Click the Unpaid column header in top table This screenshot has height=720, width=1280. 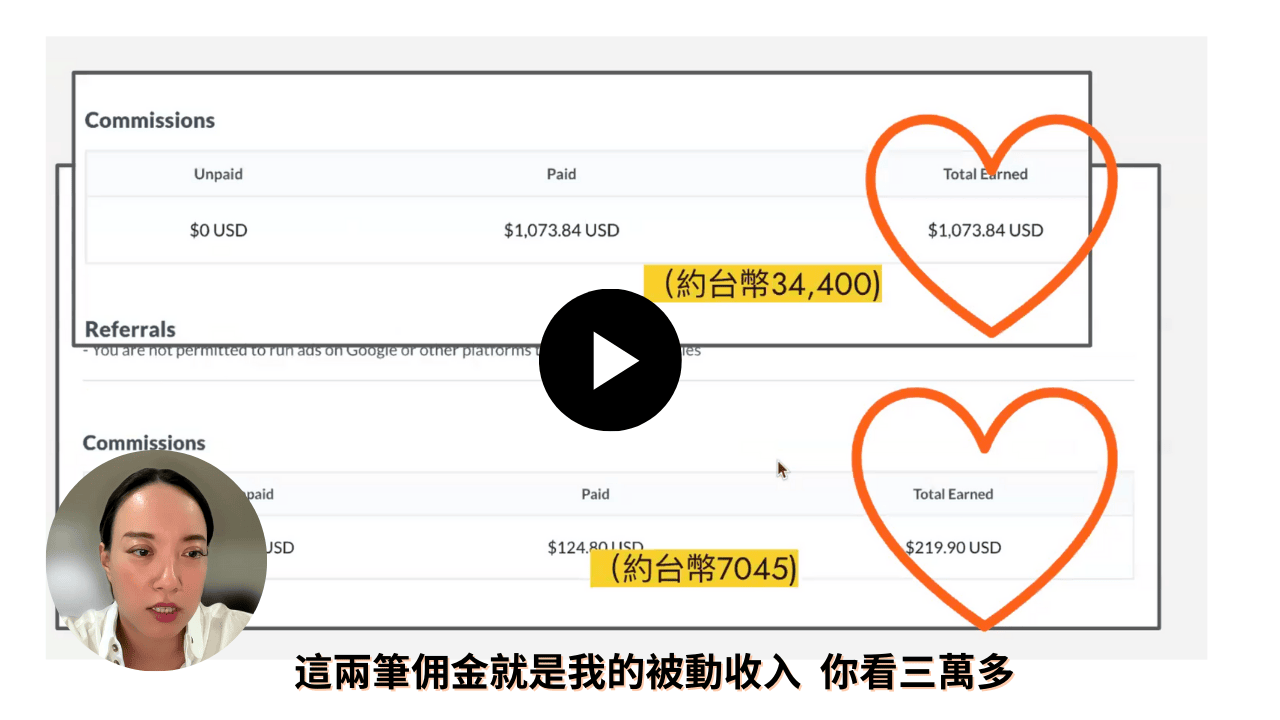pos(218,174)
